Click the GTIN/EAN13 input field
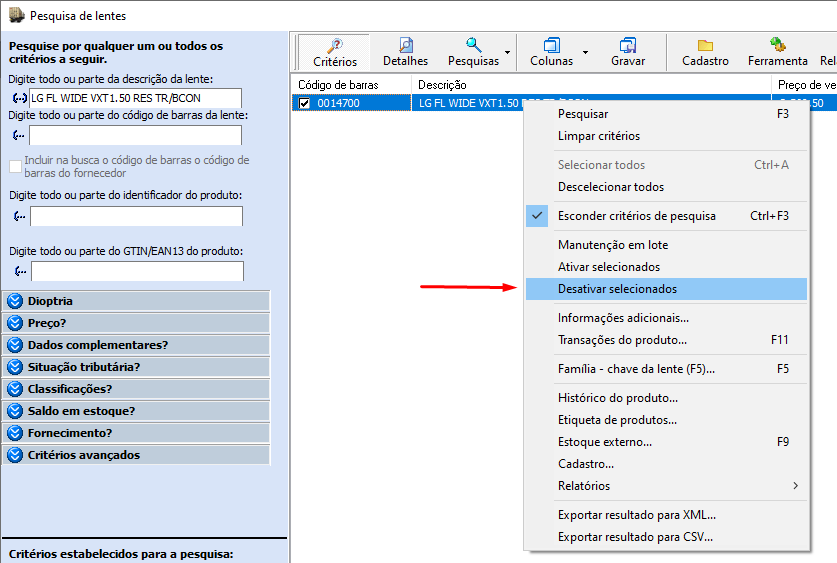Viewport: 837px width, 563px height. click(137, 271)
